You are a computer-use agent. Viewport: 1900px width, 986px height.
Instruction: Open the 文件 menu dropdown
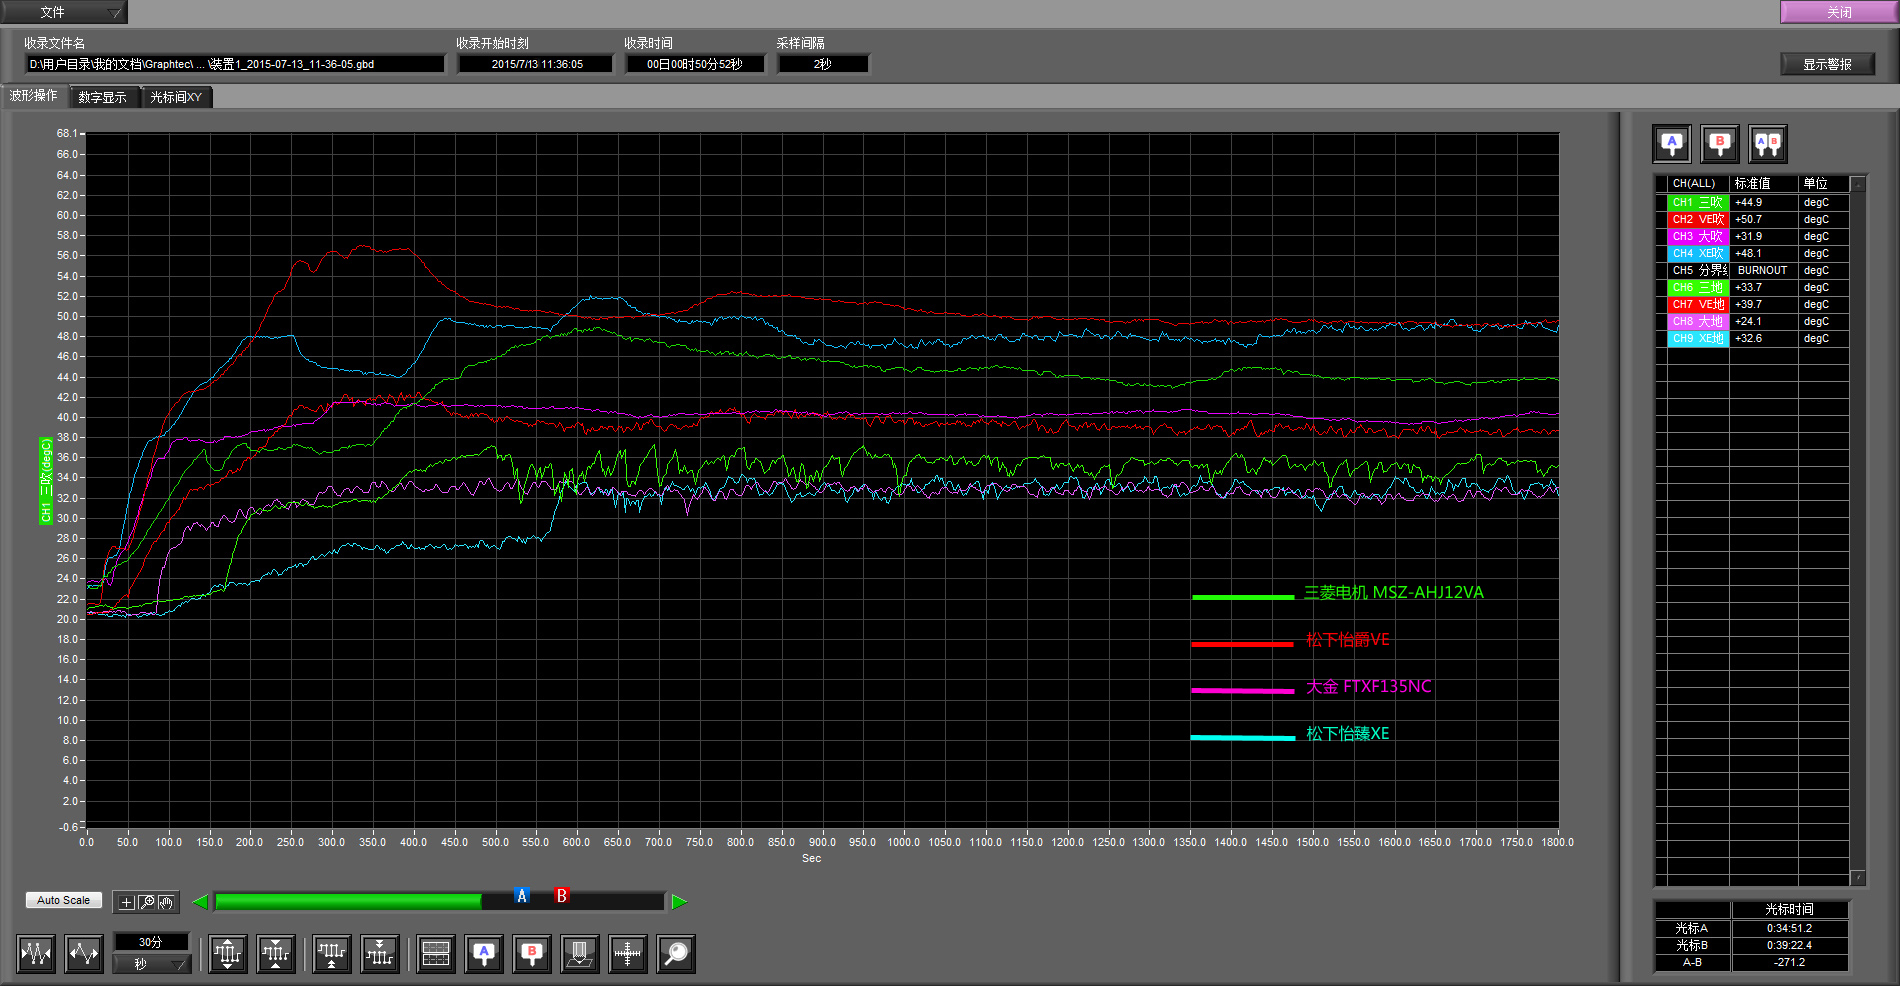[x=63, y=12]
